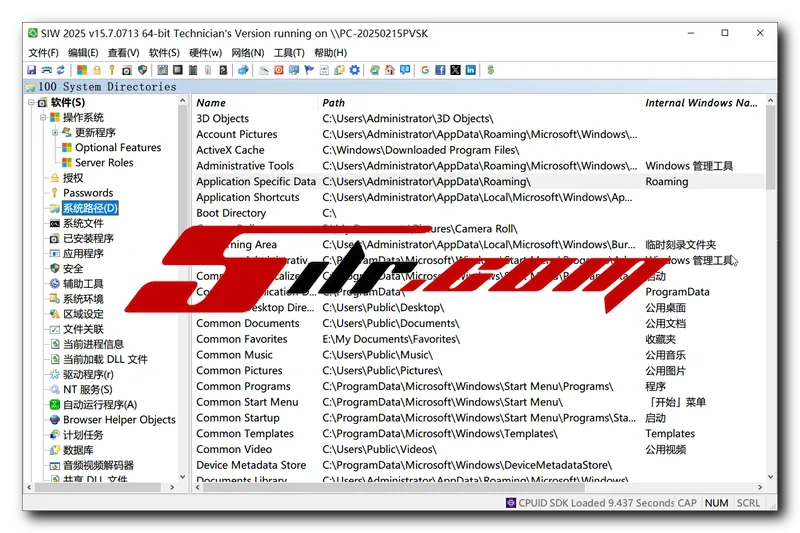
Task: Select Server Roles in the tree
Action: click(104, 163)
